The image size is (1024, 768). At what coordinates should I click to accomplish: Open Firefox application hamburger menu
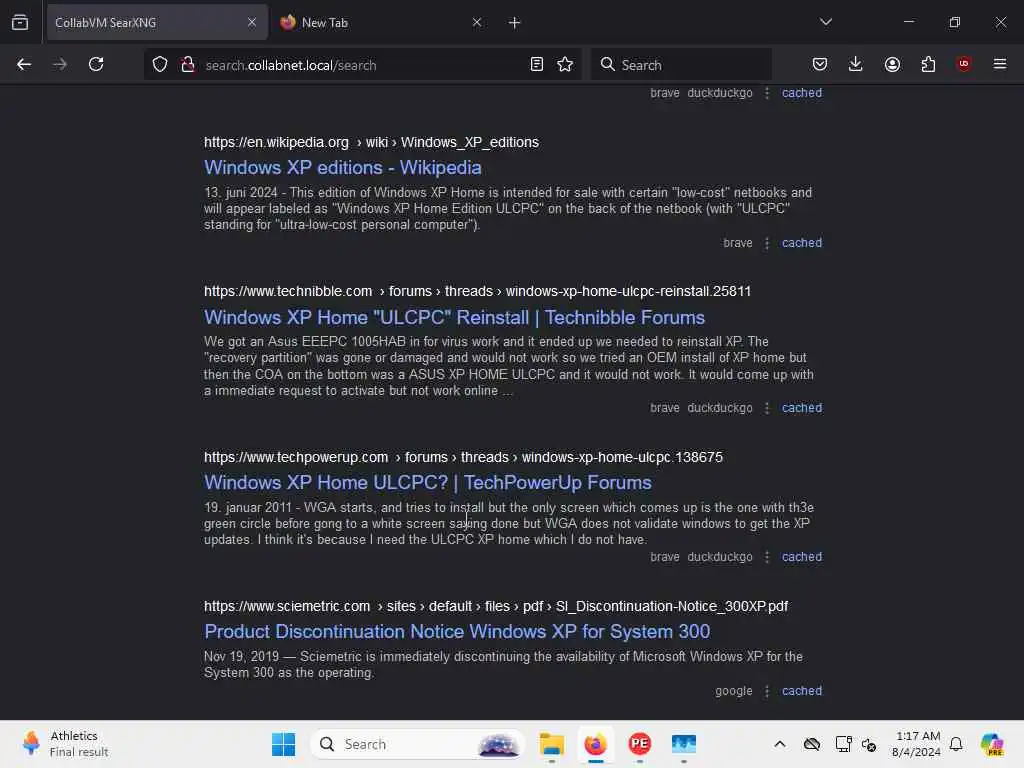pos(999,64)
